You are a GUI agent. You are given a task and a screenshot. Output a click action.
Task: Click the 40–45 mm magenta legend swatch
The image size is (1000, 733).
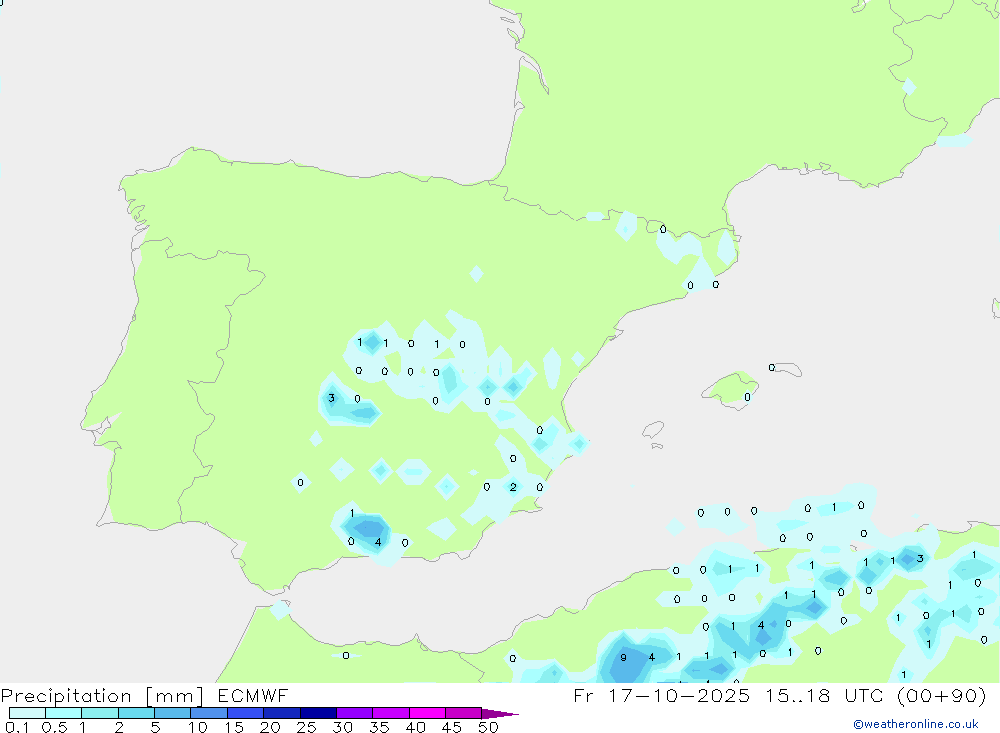427,713
